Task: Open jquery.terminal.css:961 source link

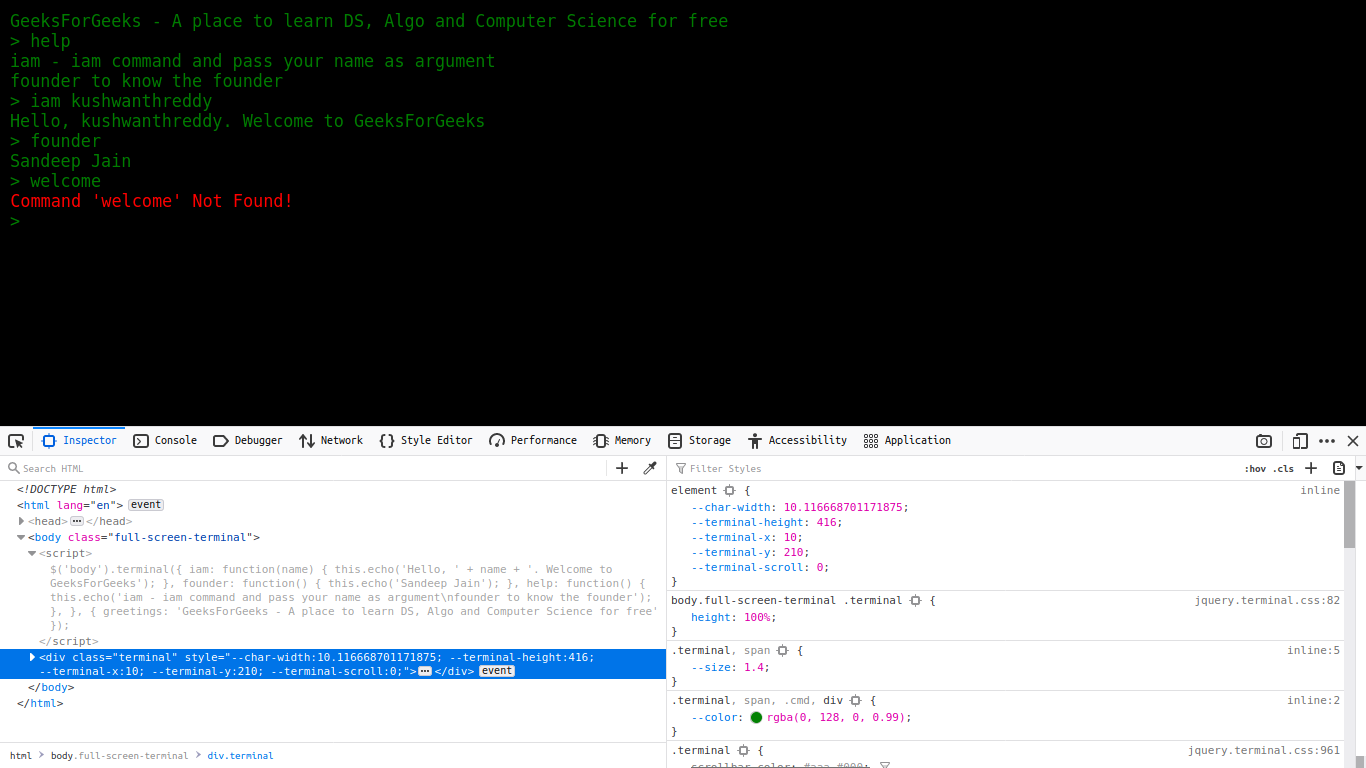Action: tap(1264, 751)
